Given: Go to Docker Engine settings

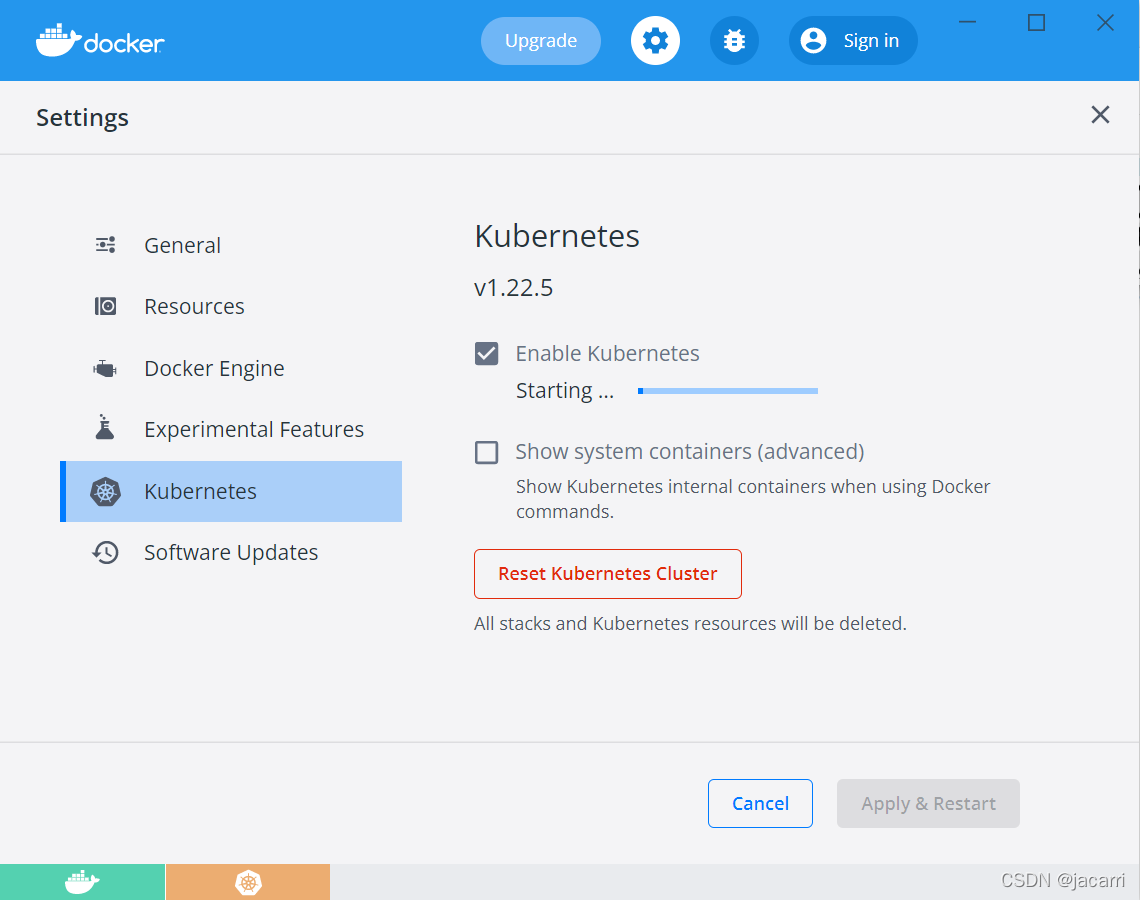Looking at the screenshot, I should pos(231,369).
